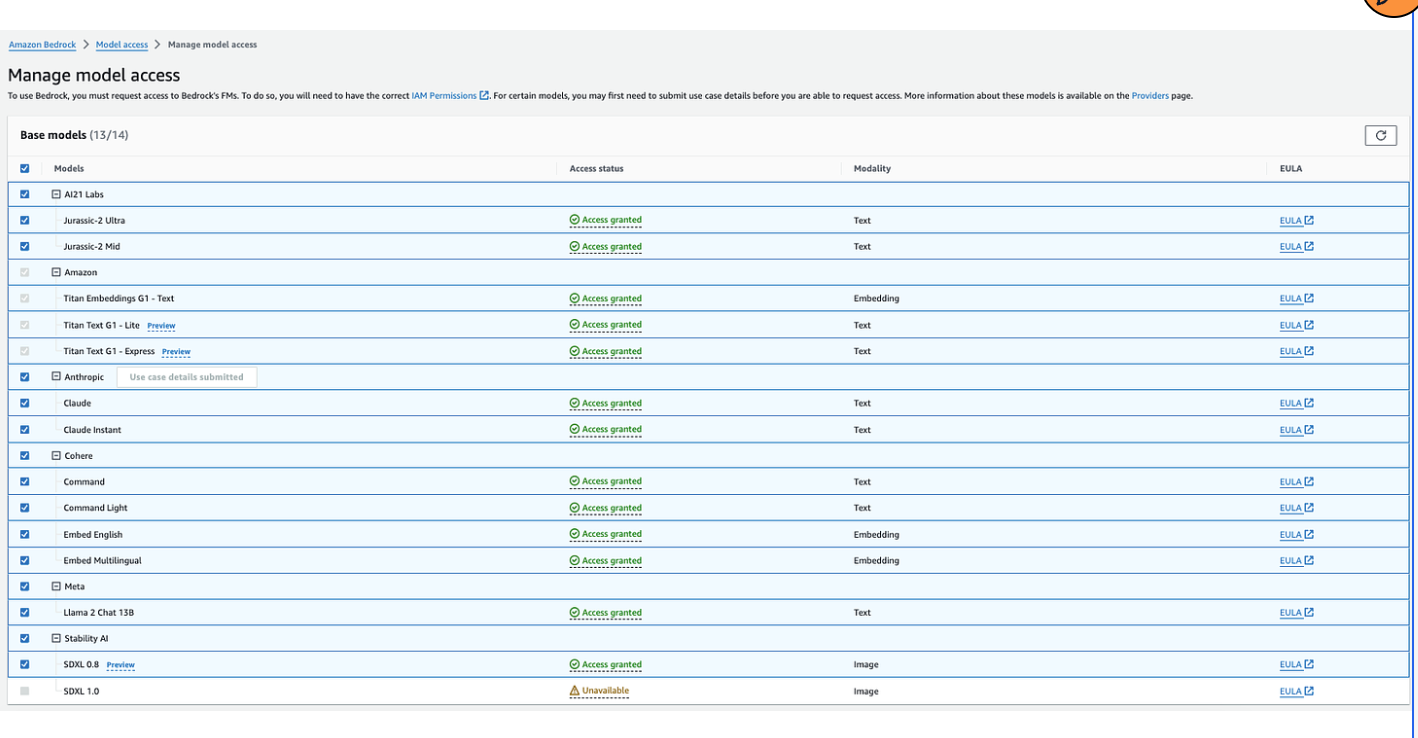The width and height of the screenshot is (1418, 738).
Task: Collapse the Anthropic group
Action: tap(56, 377)
